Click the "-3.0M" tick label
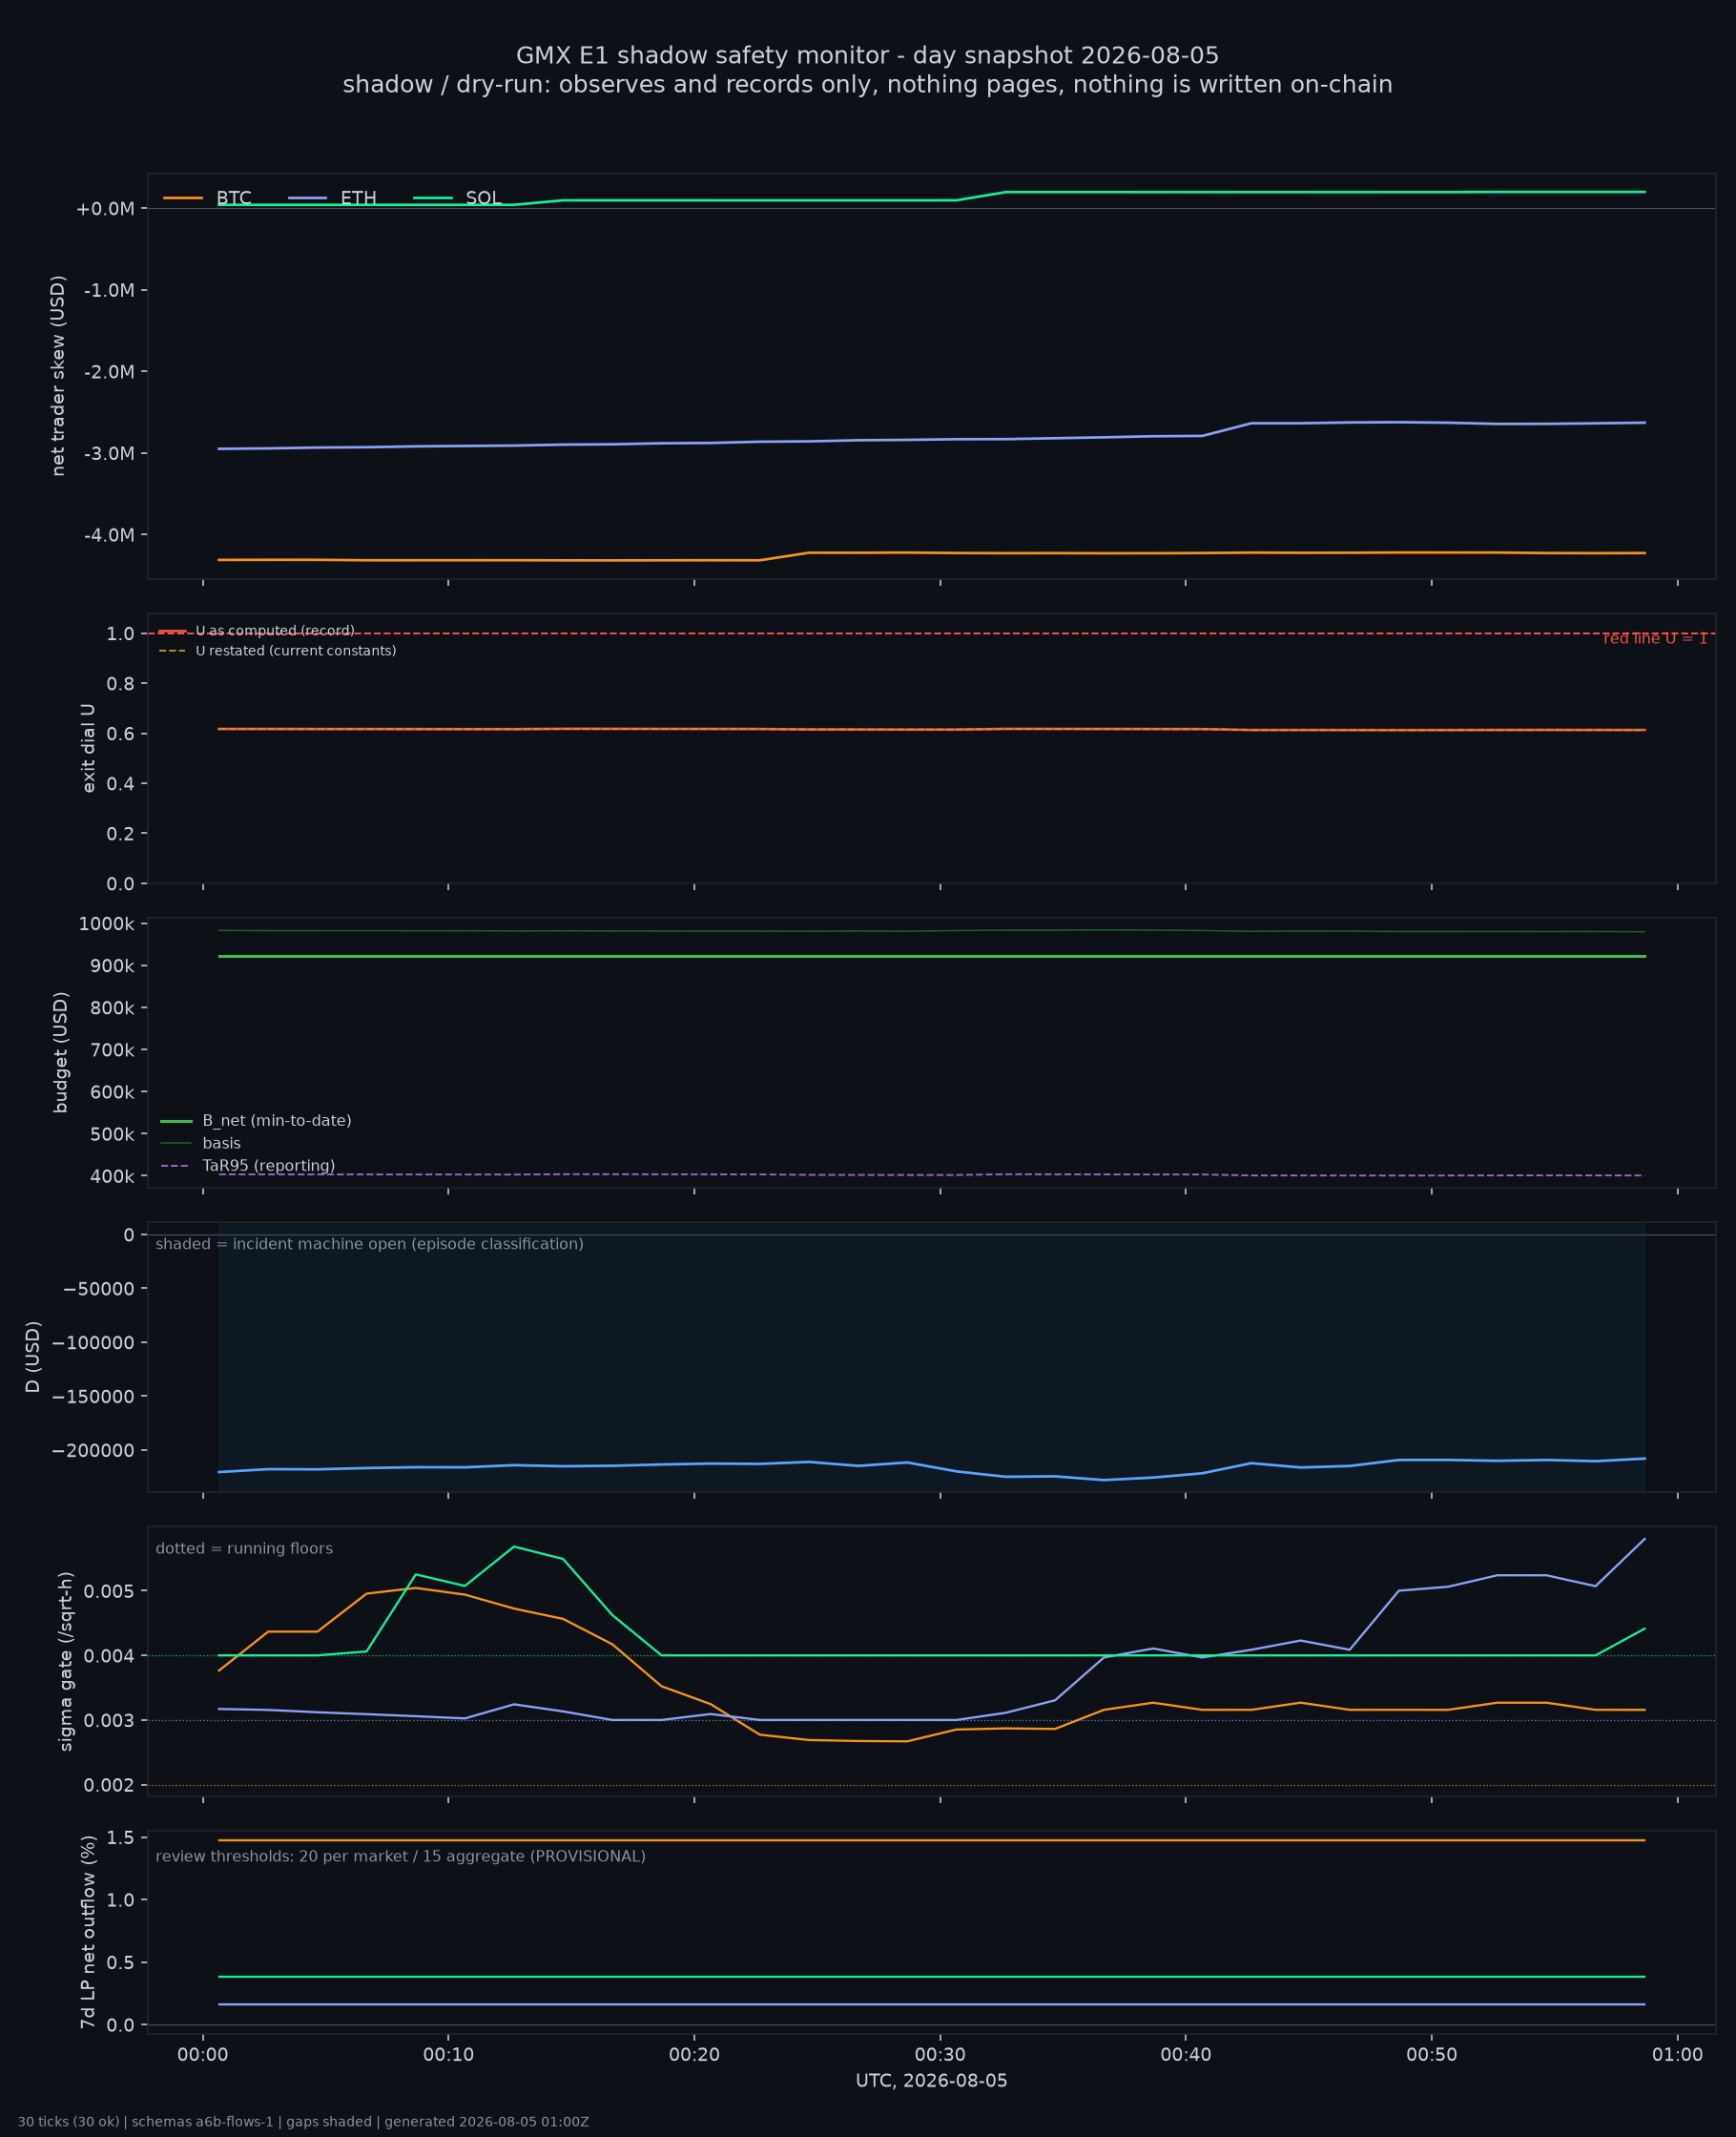Image resolution: width=1736 pixels, height=2137 pixels. (x=109, y=454)
